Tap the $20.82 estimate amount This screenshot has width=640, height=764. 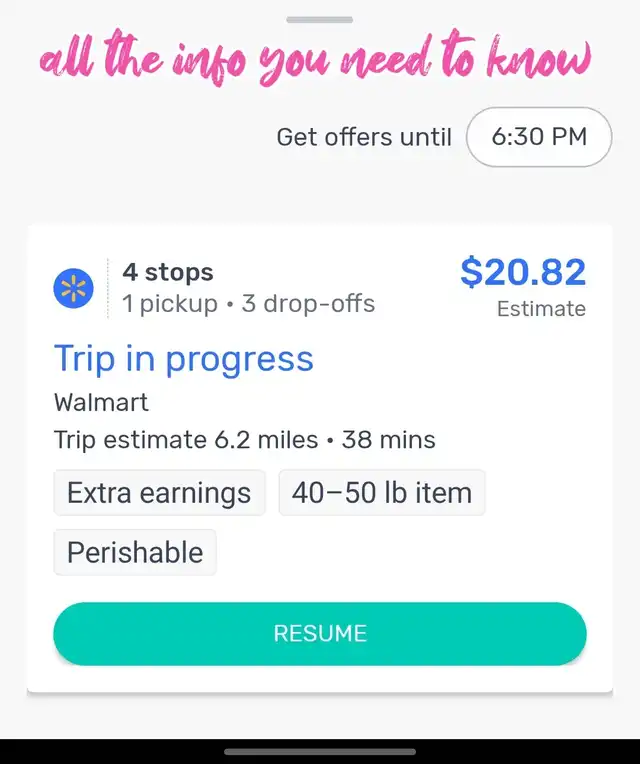pos(523,272)
